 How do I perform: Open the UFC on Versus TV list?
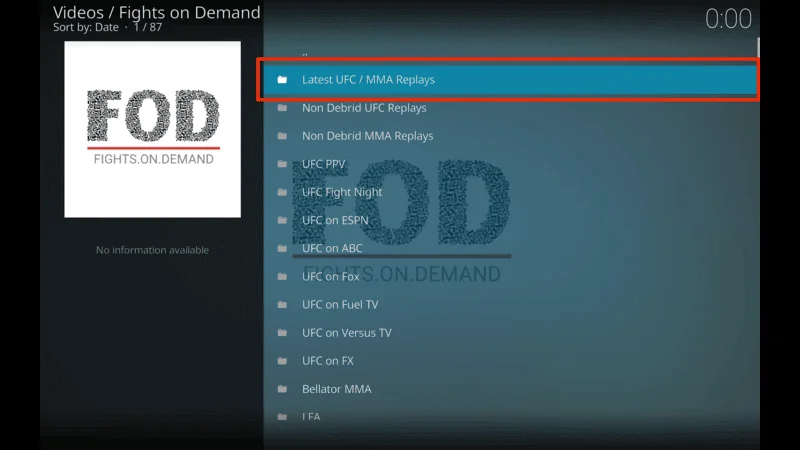tap(510, 333)
